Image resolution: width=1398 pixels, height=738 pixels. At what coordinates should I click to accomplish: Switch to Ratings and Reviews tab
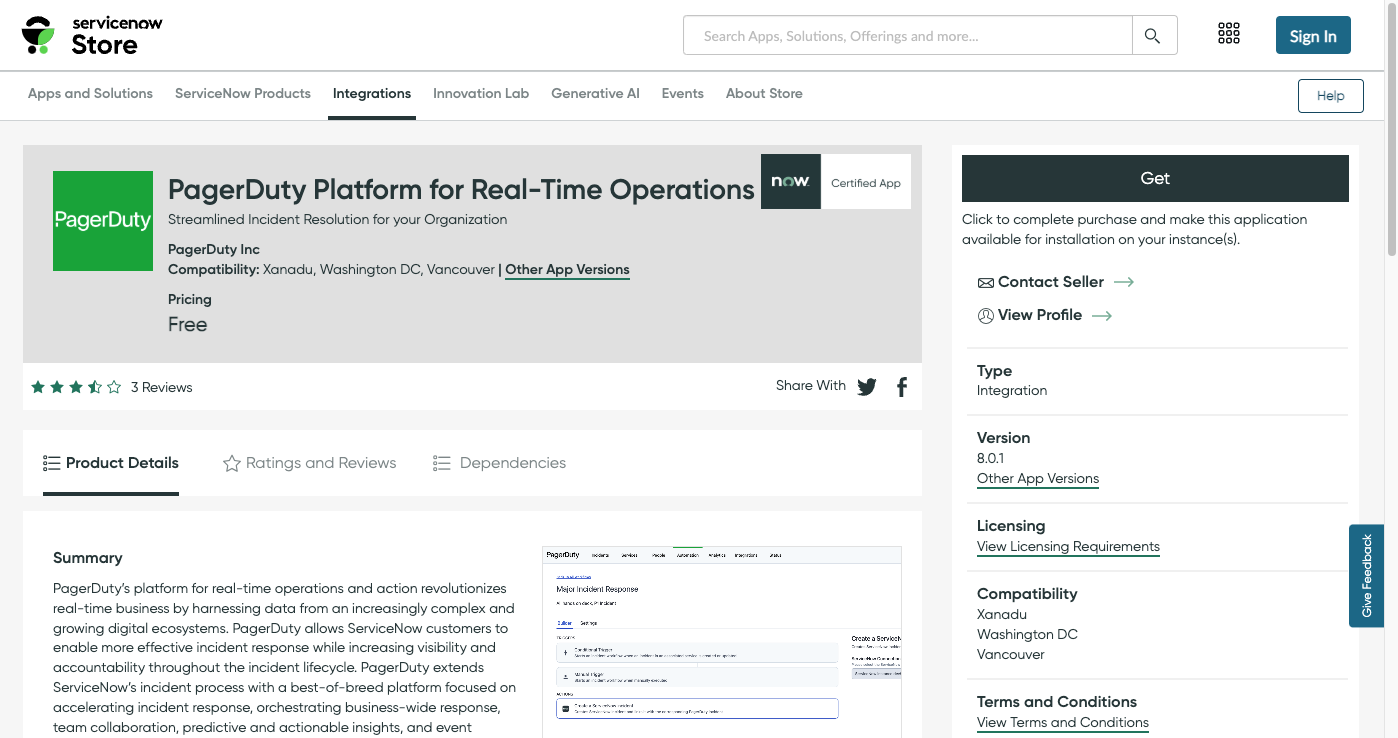(x=310, y=463)
